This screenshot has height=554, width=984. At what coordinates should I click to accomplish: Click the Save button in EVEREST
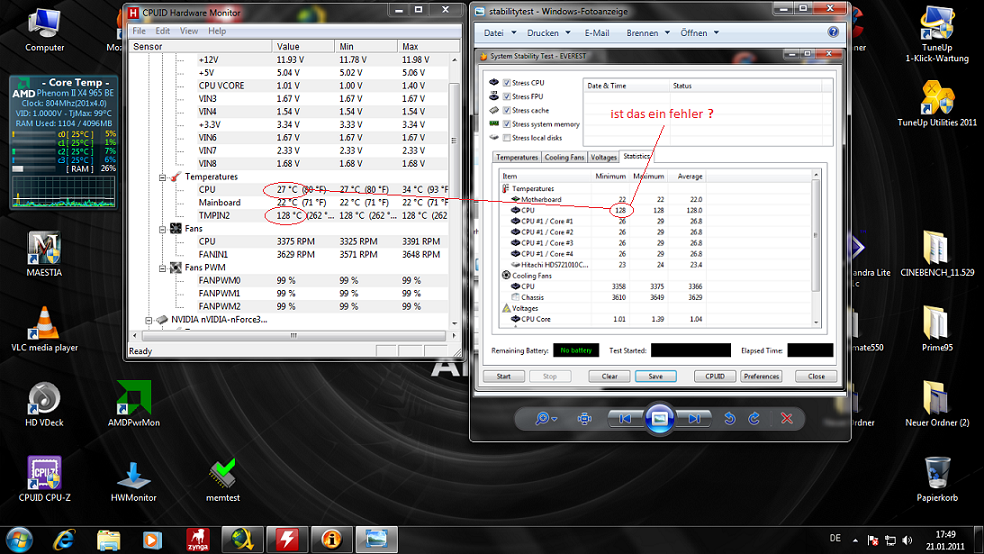656,376
